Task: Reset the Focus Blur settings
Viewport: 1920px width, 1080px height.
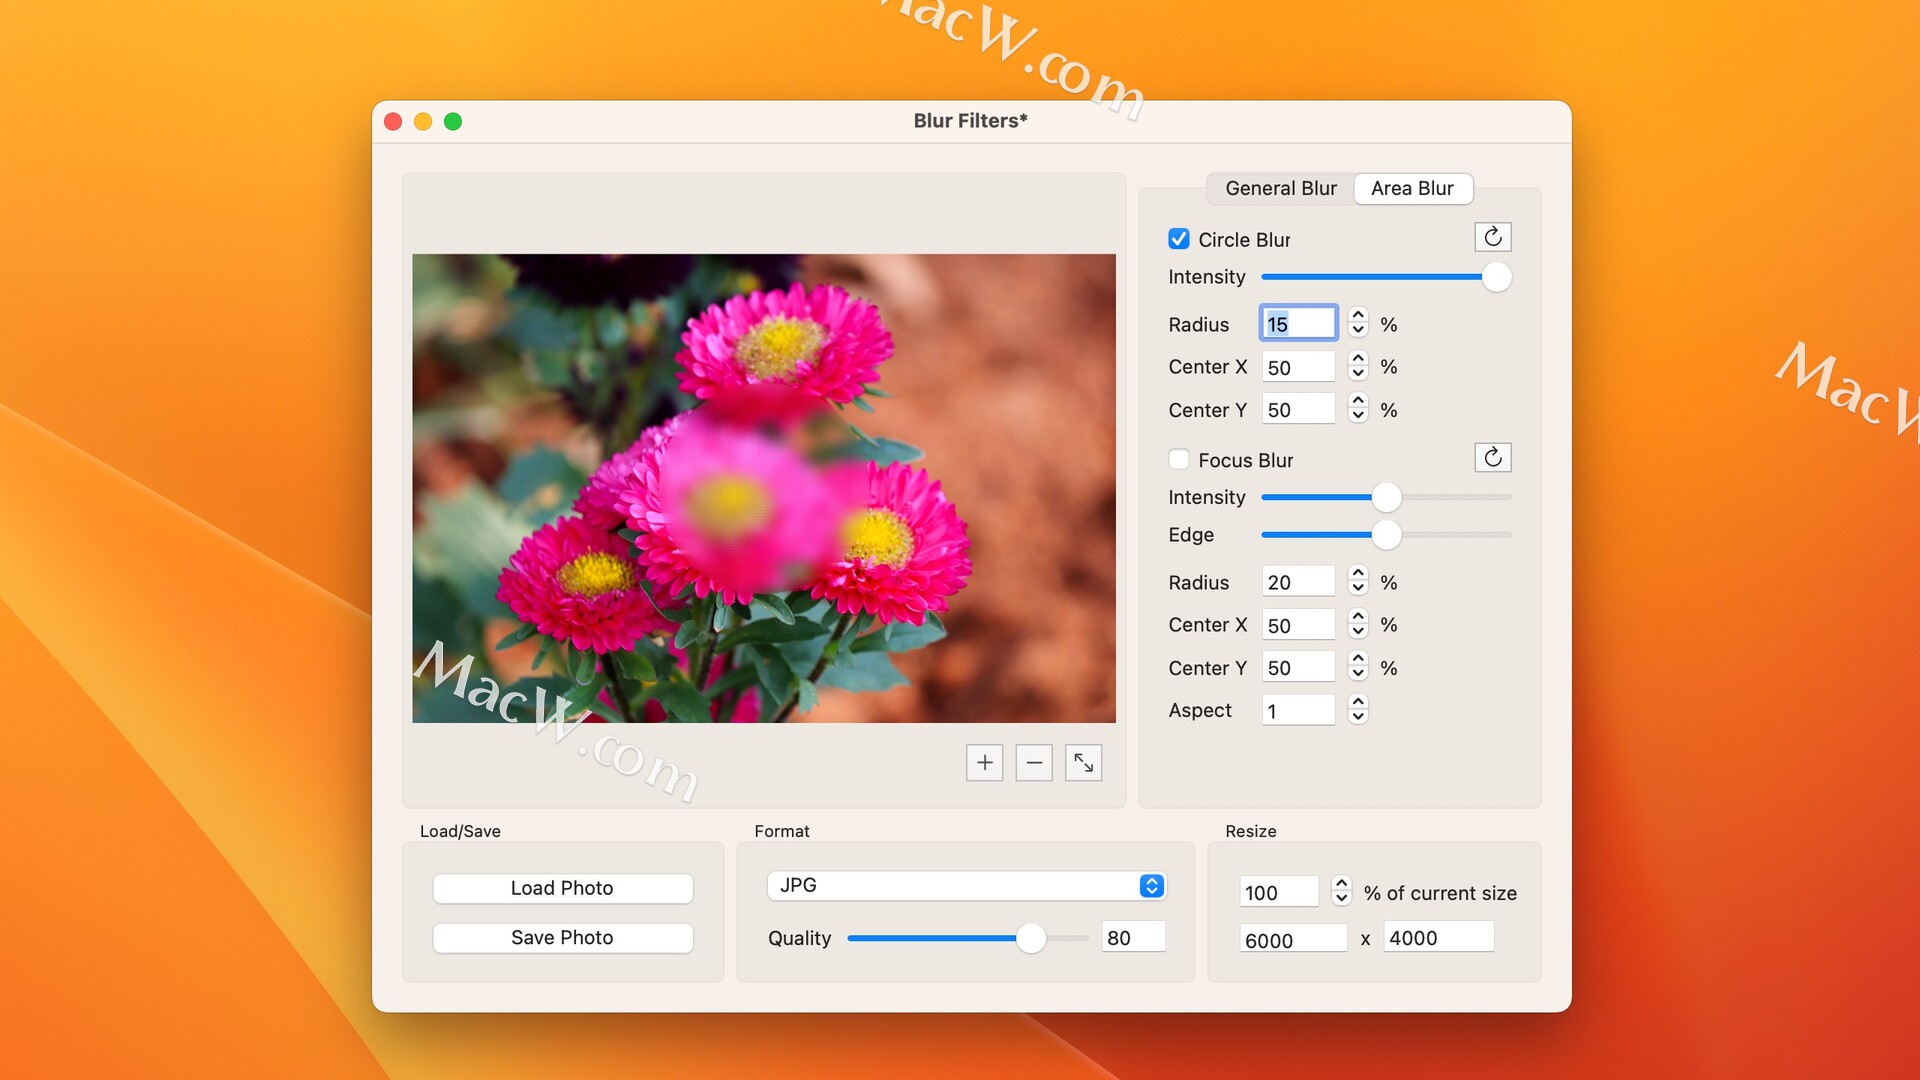Action: pyautogui.click(x=1492, y=458)
